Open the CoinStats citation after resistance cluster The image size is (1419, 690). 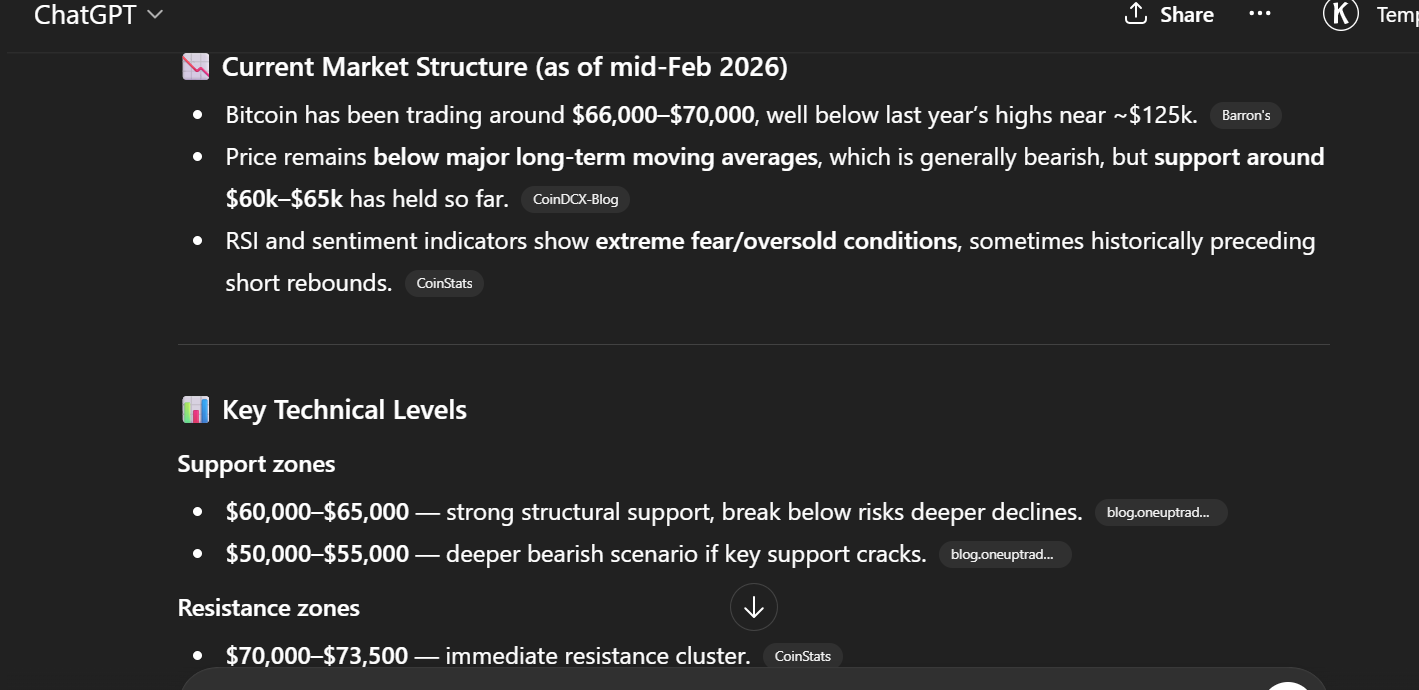pyautogui.click(x=803, y=656)
